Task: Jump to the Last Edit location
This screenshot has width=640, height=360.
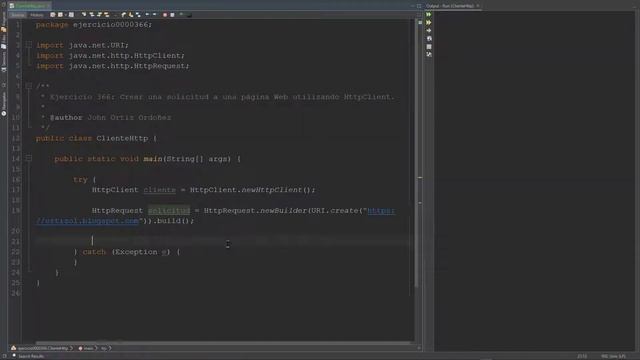Action: (x=53, y=15)
